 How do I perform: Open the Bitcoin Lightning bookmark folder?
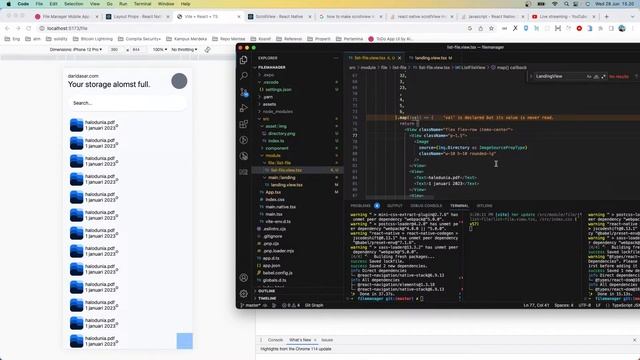[93, 39]
